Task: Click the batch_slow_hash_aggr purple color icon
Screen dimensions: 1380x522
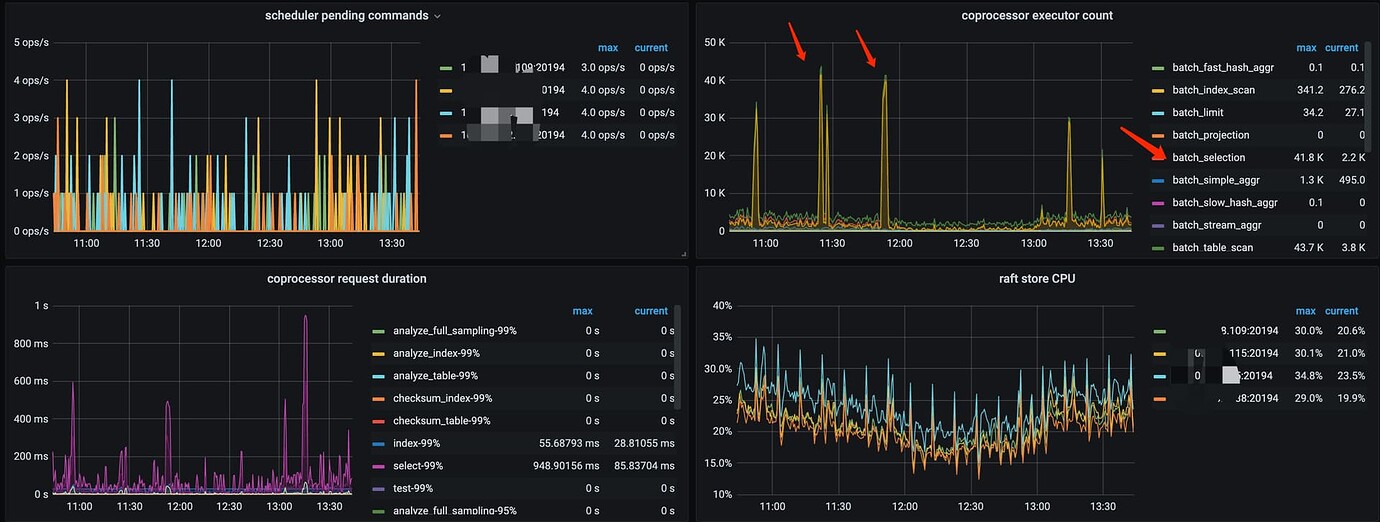Action: [x=1158, y=203]
